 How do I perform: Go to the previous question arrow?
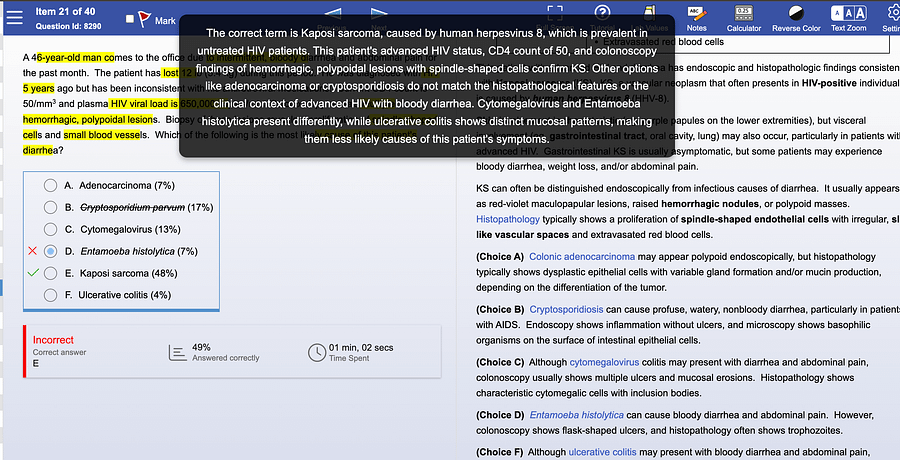pyautogui.click(x=333, y=13)
